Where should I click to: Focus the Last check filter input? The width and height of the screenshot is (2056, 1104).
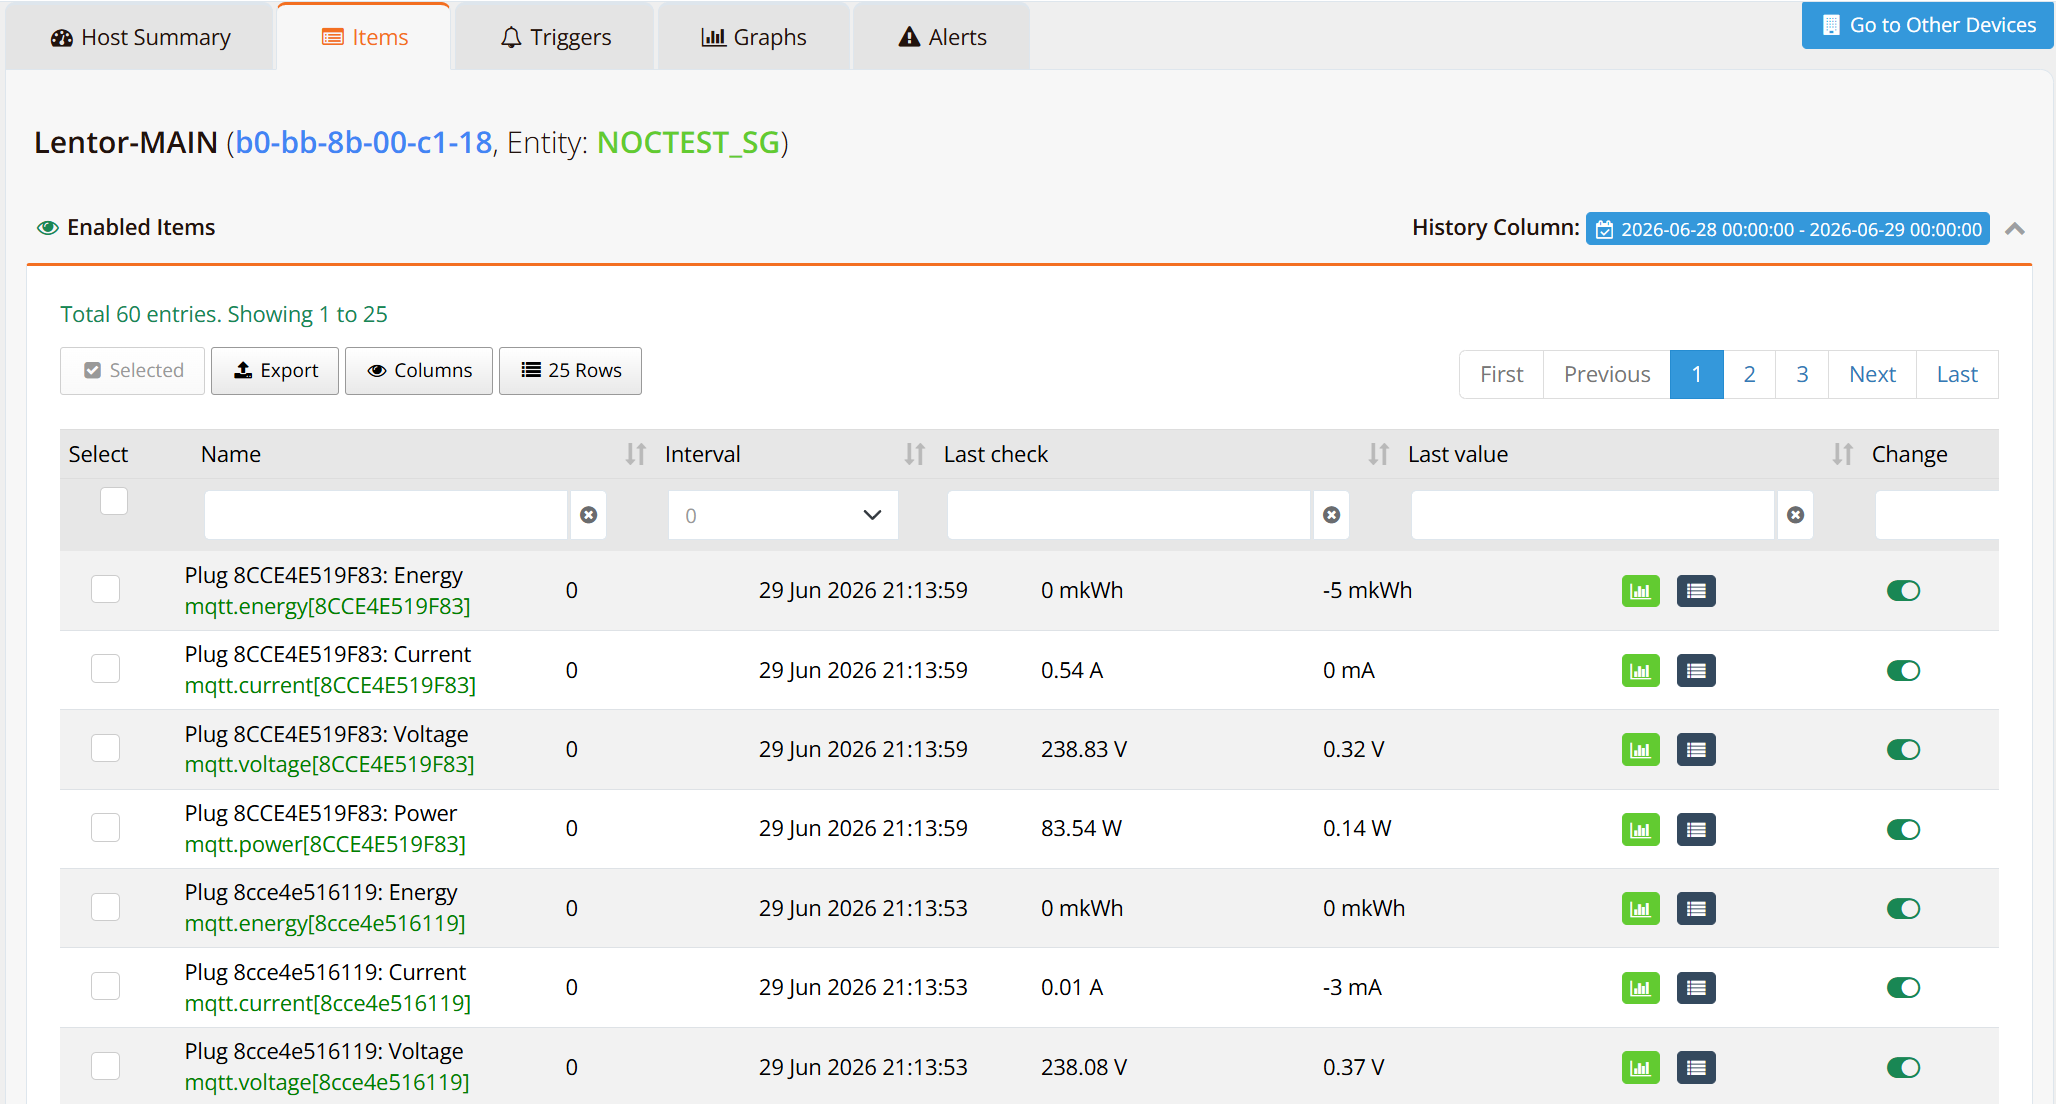click(1129, 515)
